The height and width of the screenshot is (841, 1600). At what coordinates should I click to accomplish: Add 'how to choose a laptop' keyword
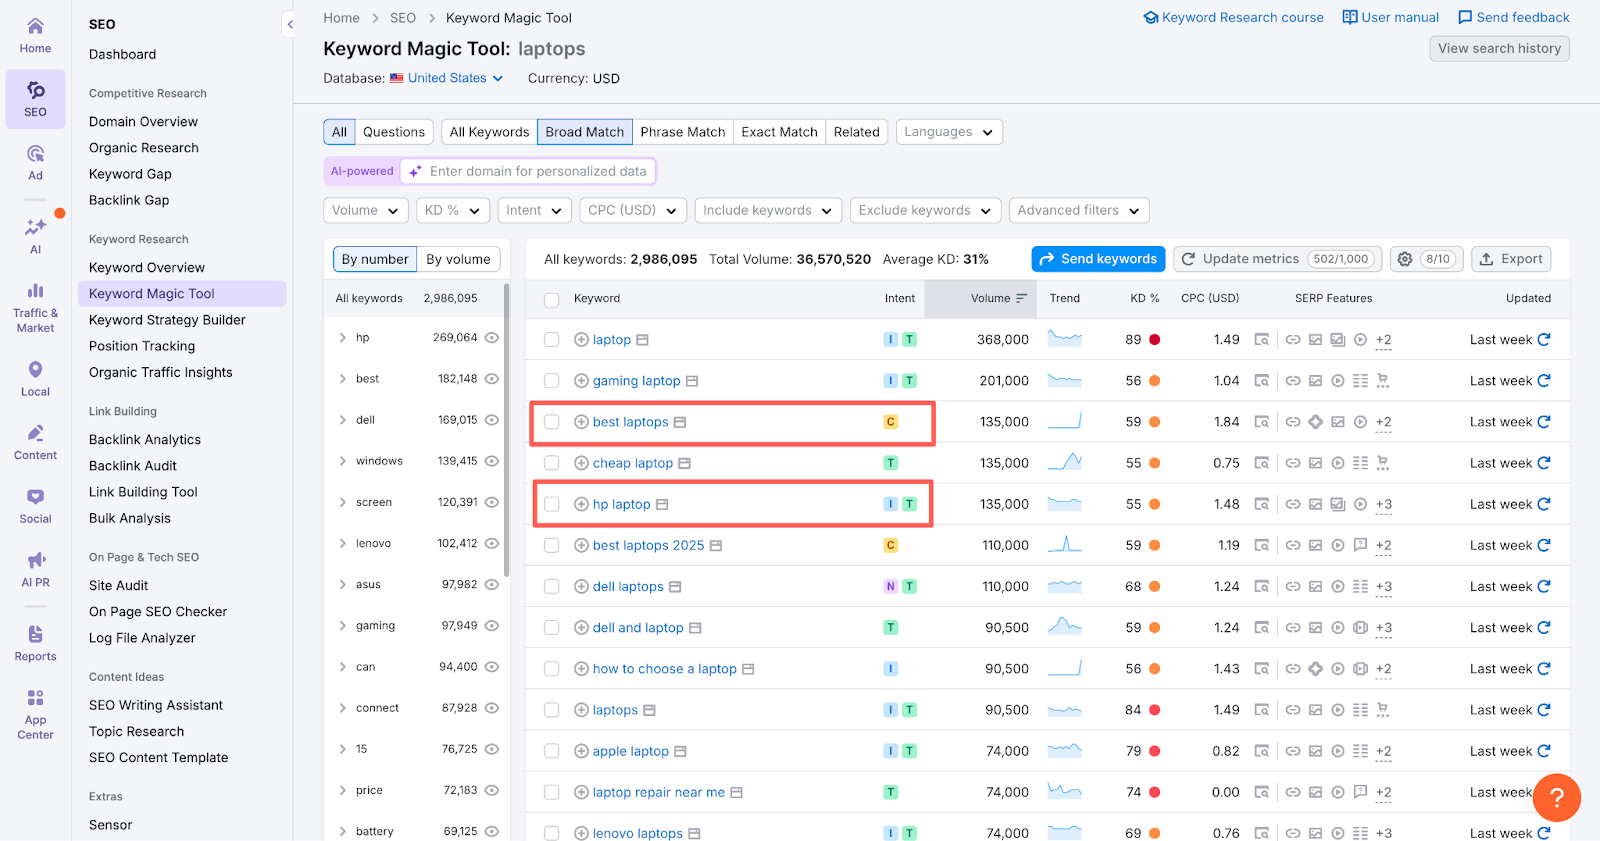pyautogui.click(x=581, y=669)
